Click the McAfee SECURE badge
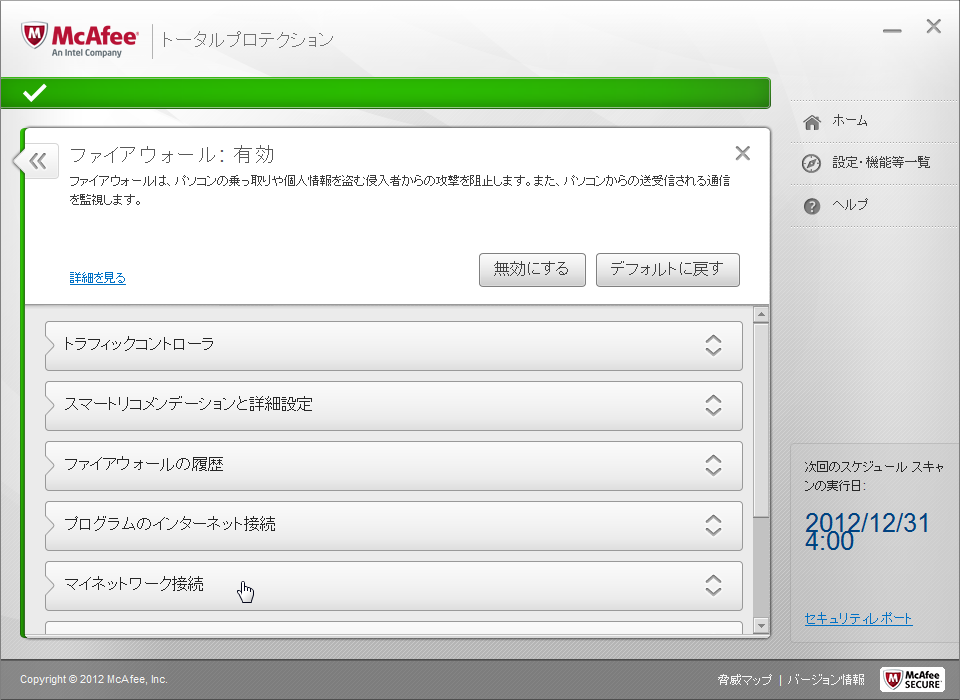The height and width of the screenshot is (700, 960). click(x=911, y=679)
